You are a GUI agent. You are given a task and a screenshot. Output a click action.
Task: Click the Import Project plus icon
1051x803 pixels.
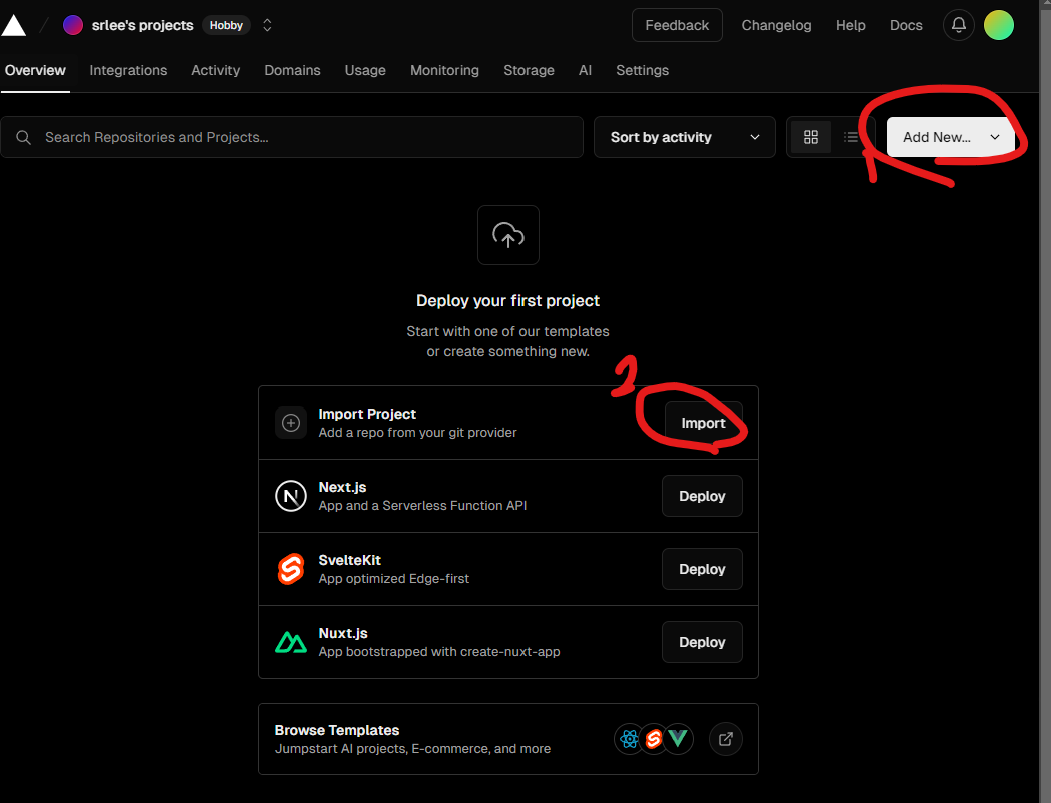(291, 423)
